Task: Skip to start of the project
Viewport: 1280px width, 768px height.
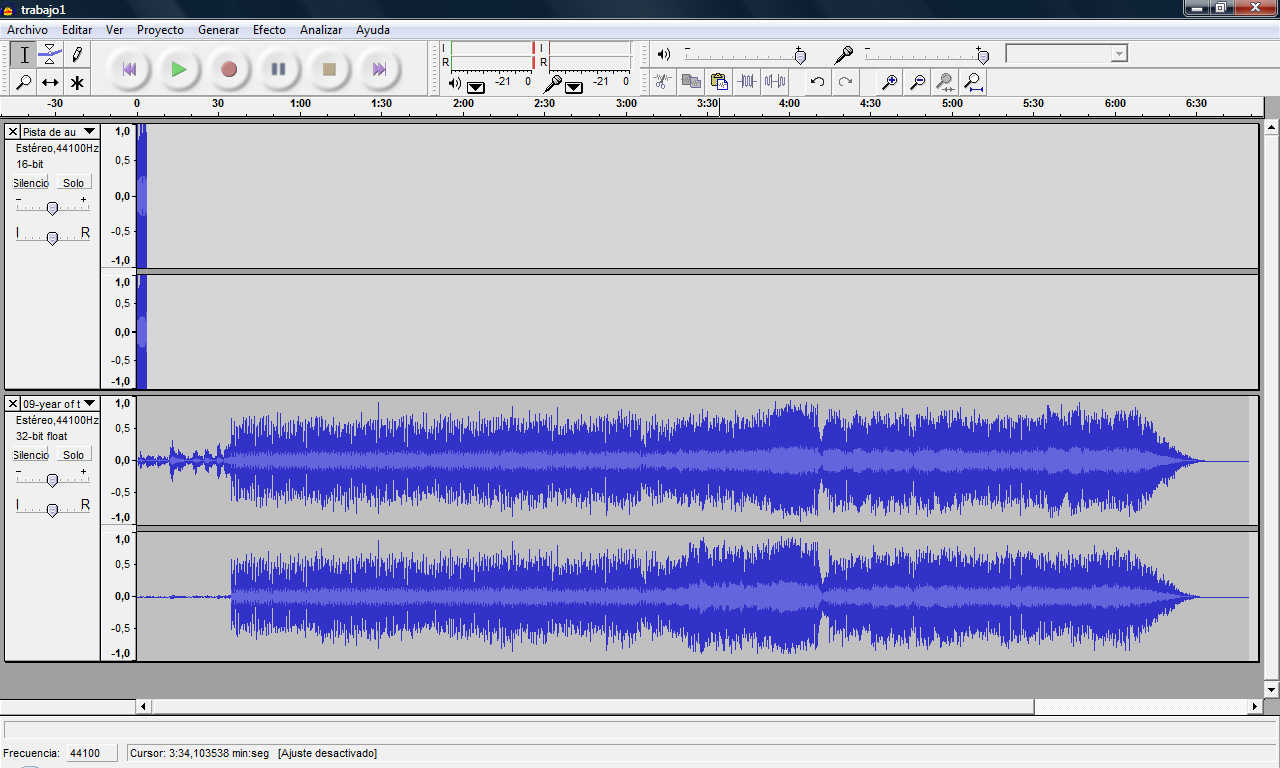Action: tap(129, 69)
